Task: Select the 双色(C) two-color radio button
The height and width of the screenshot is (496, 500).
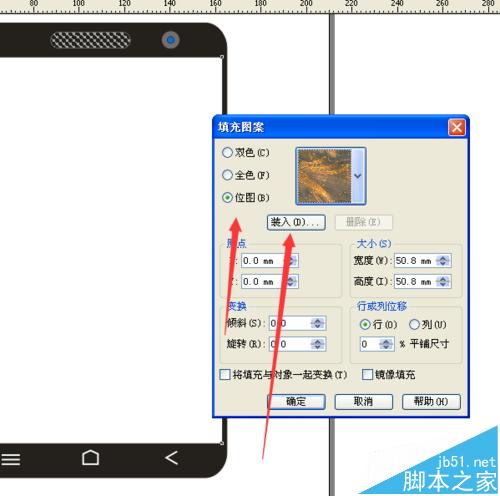Action: (227, 153)
